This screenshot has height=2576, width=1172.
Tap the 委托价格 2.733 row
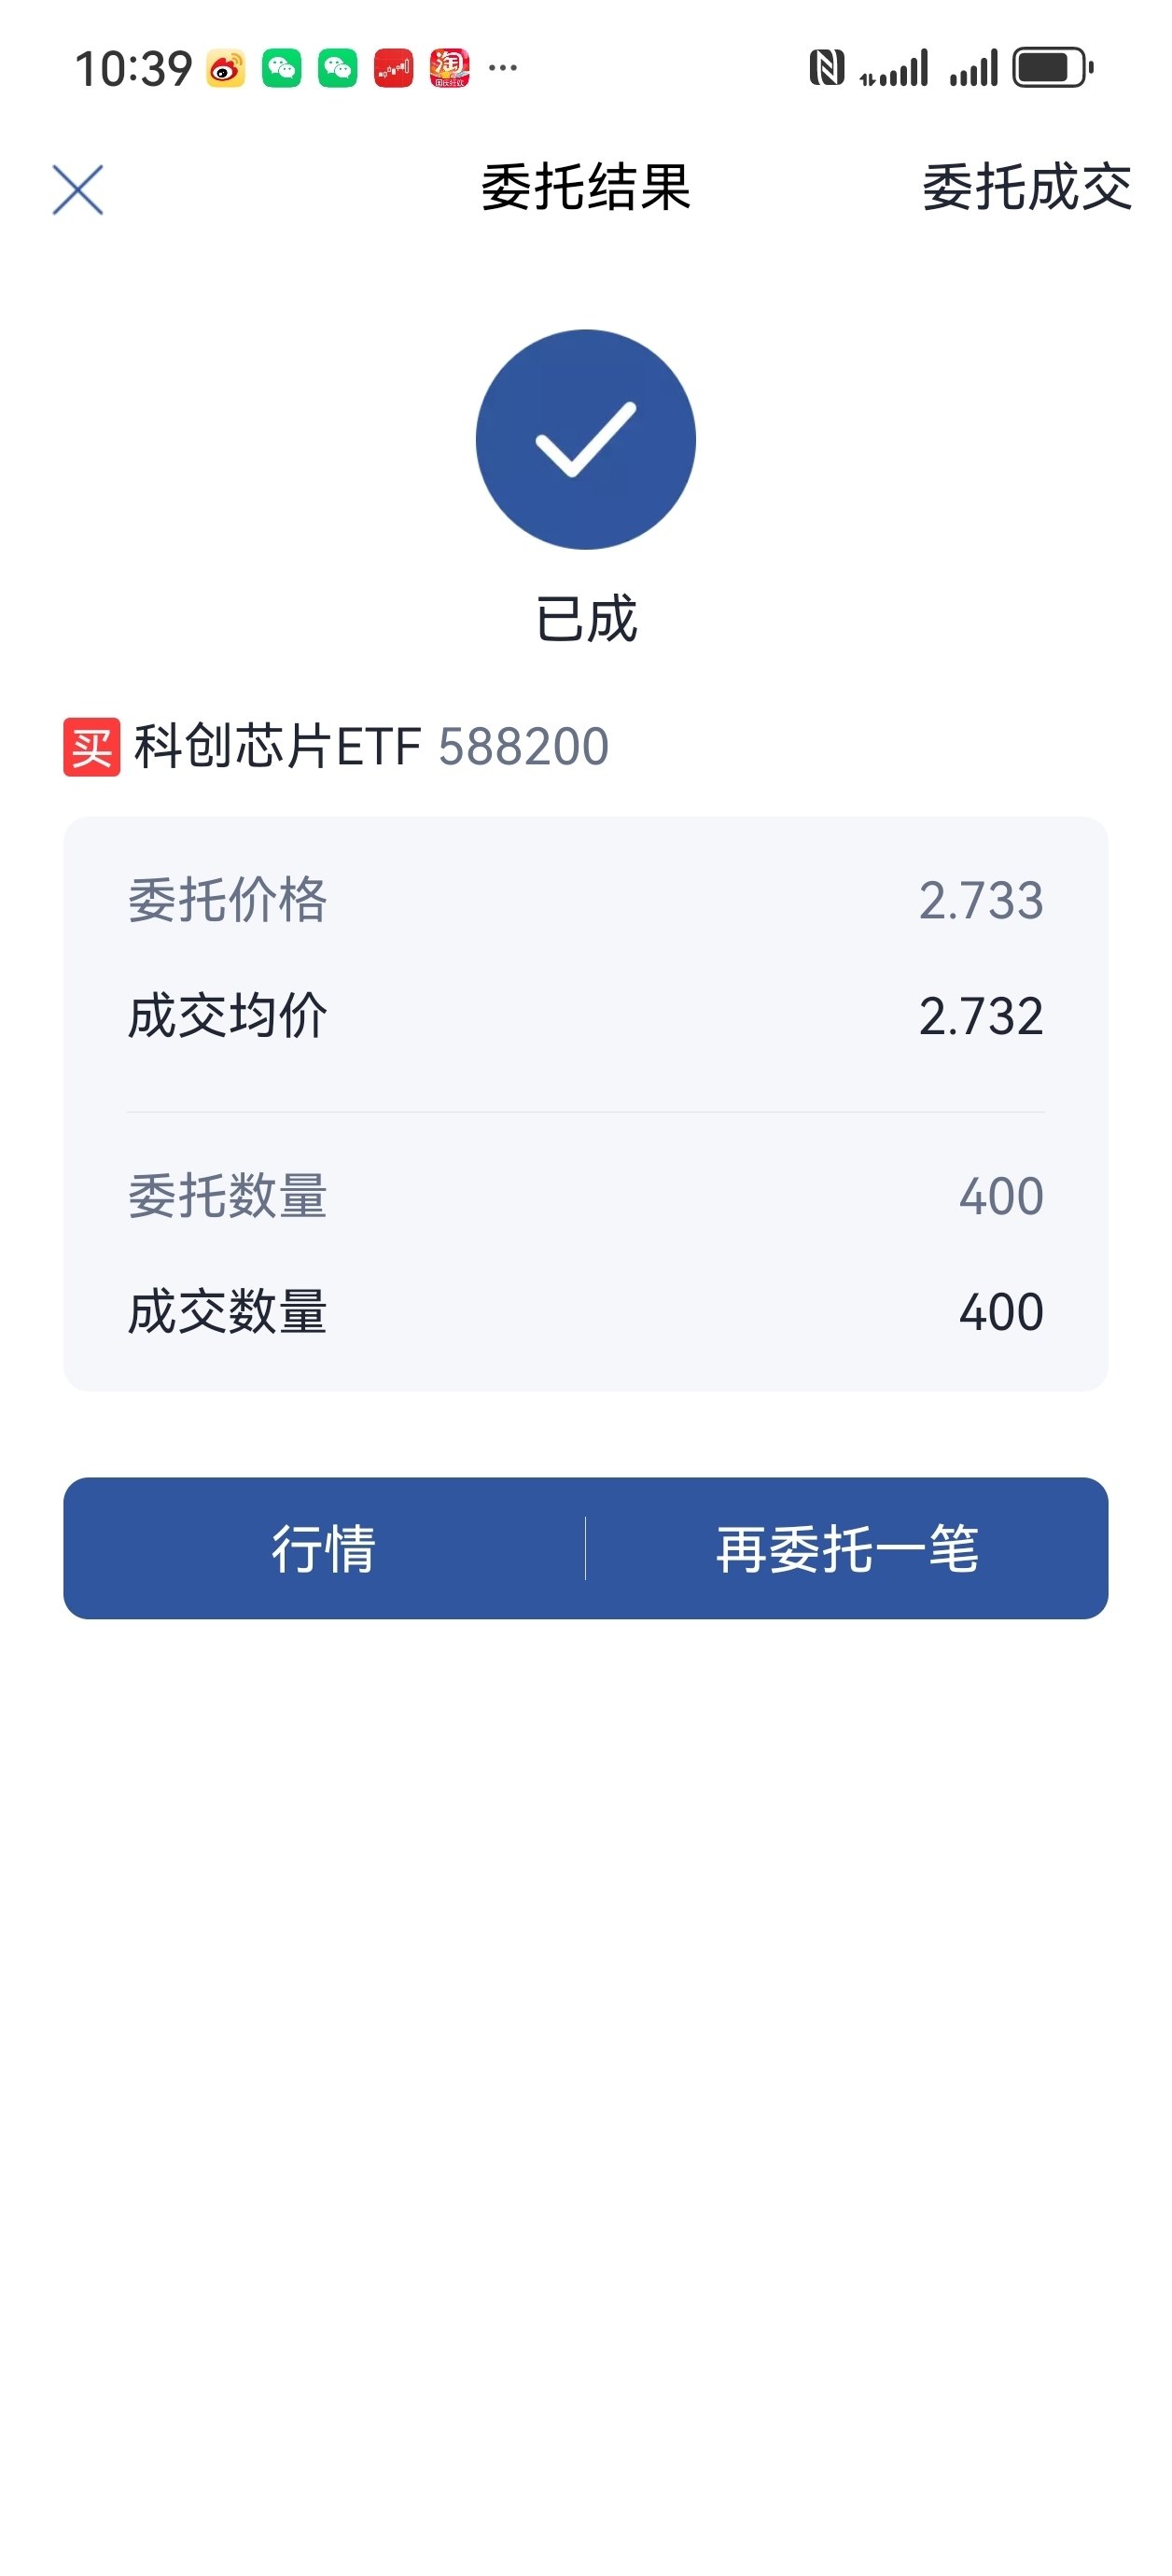coord(585,900)
